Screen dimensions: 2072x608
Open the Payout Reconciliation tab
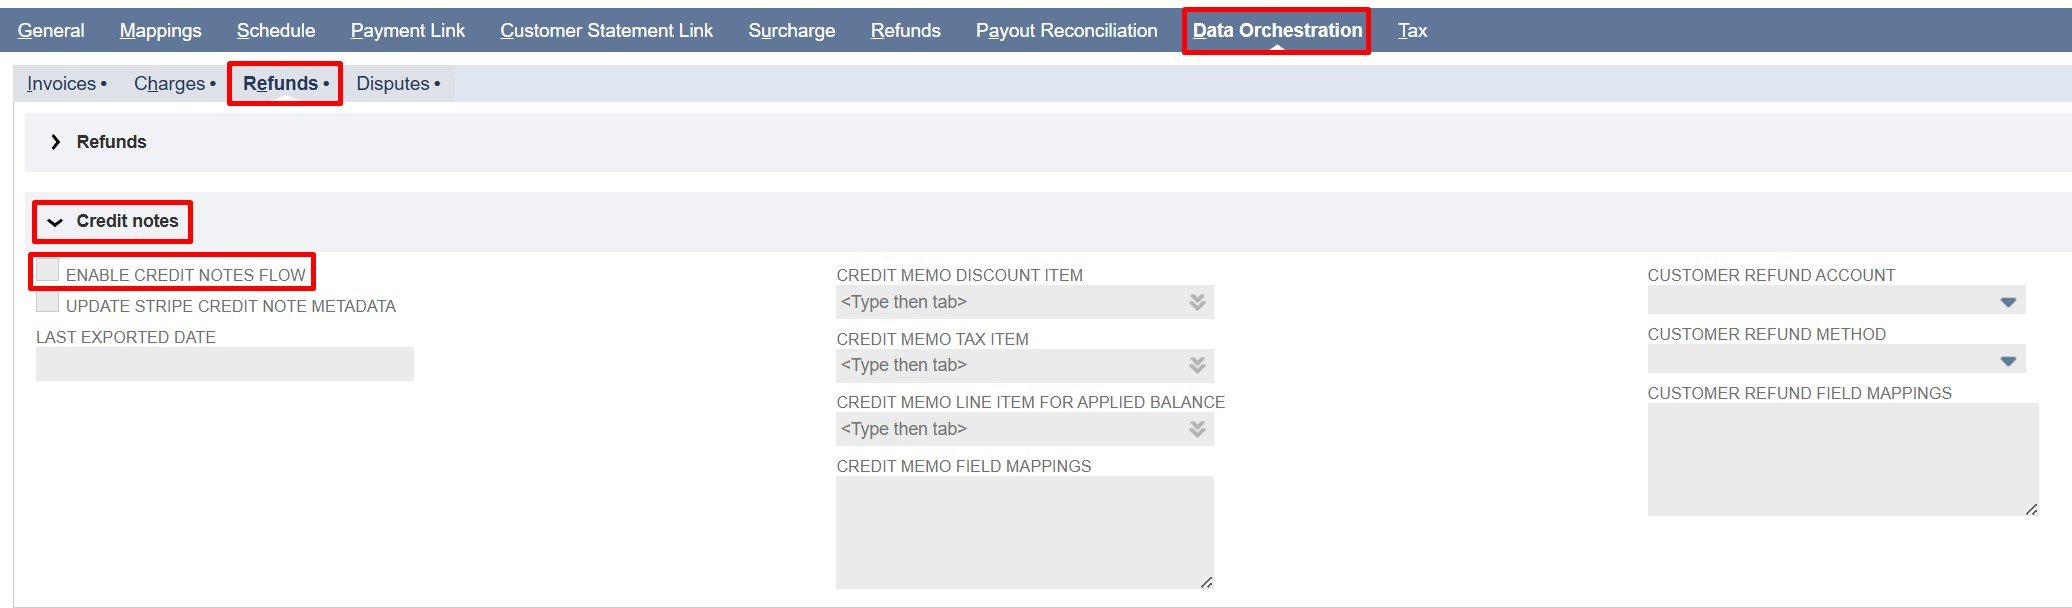pyautogui.click(x=1066, y=31)
